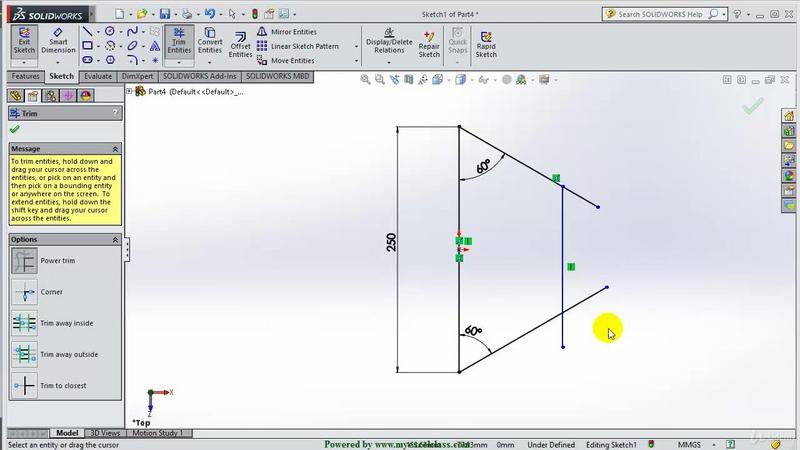Collapse the Message section
The image size is (800, 450).
pos(115,149)
